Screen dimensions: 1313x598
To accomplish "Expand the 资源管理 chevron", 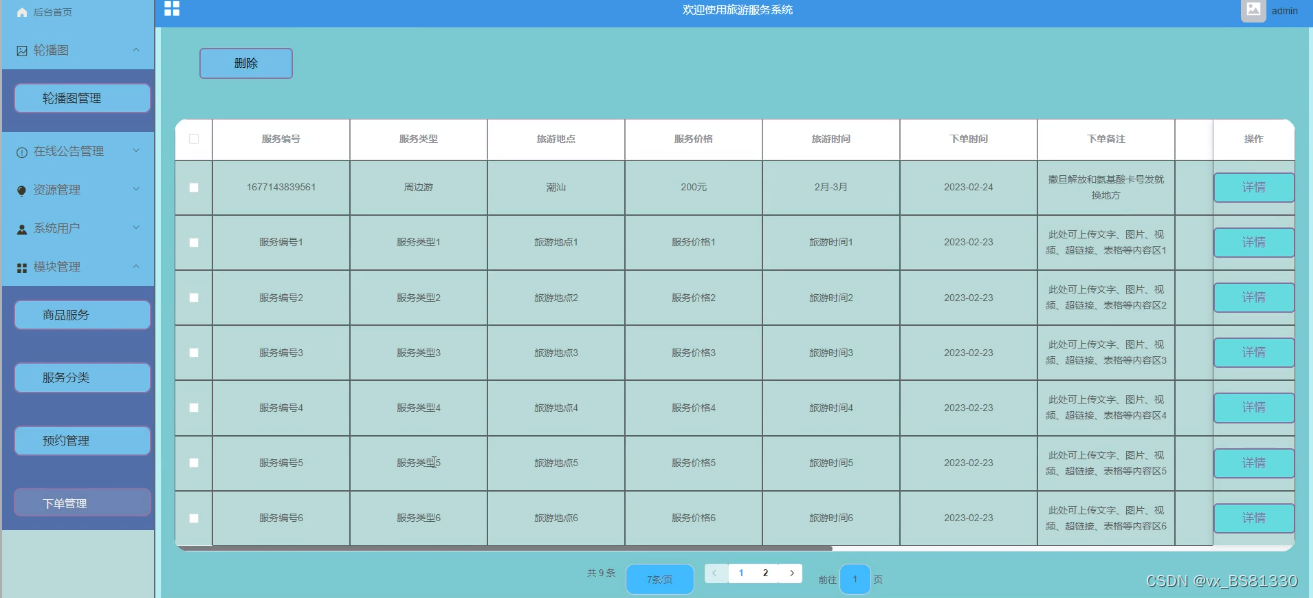I will click(136, 190).
